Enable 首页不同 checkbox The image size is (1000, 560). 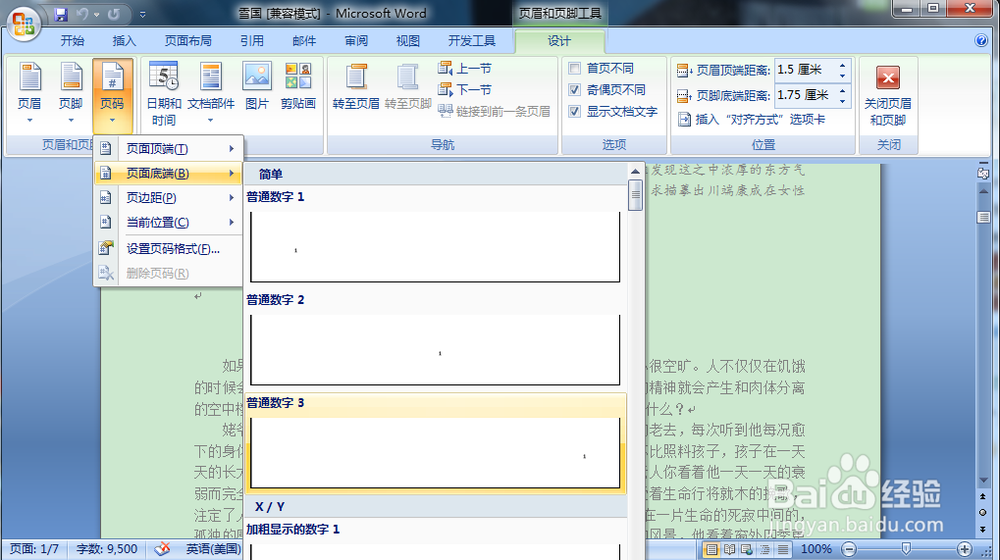tap(575, 68)
